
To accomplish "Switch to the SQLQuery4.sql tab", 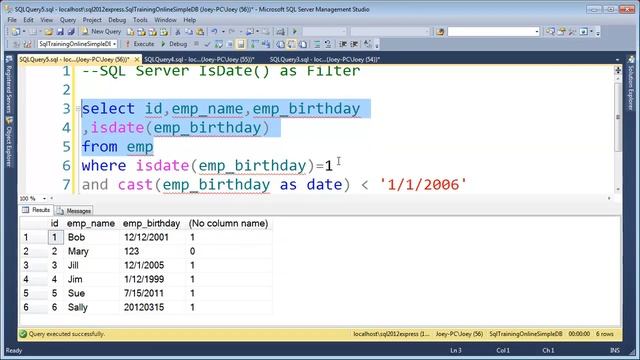I will click(x=199, y=60).
